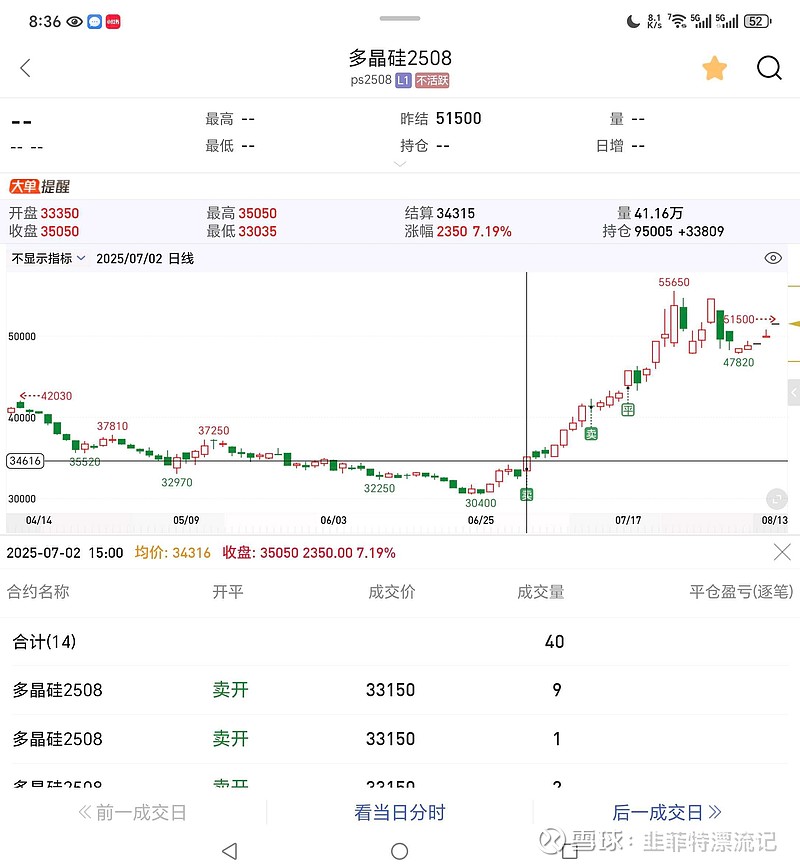The width and height of the screenshot is (800, 866).
Task: Select the trade row 卖开 33150 quantity 9
Action: (x=400, y=690)
